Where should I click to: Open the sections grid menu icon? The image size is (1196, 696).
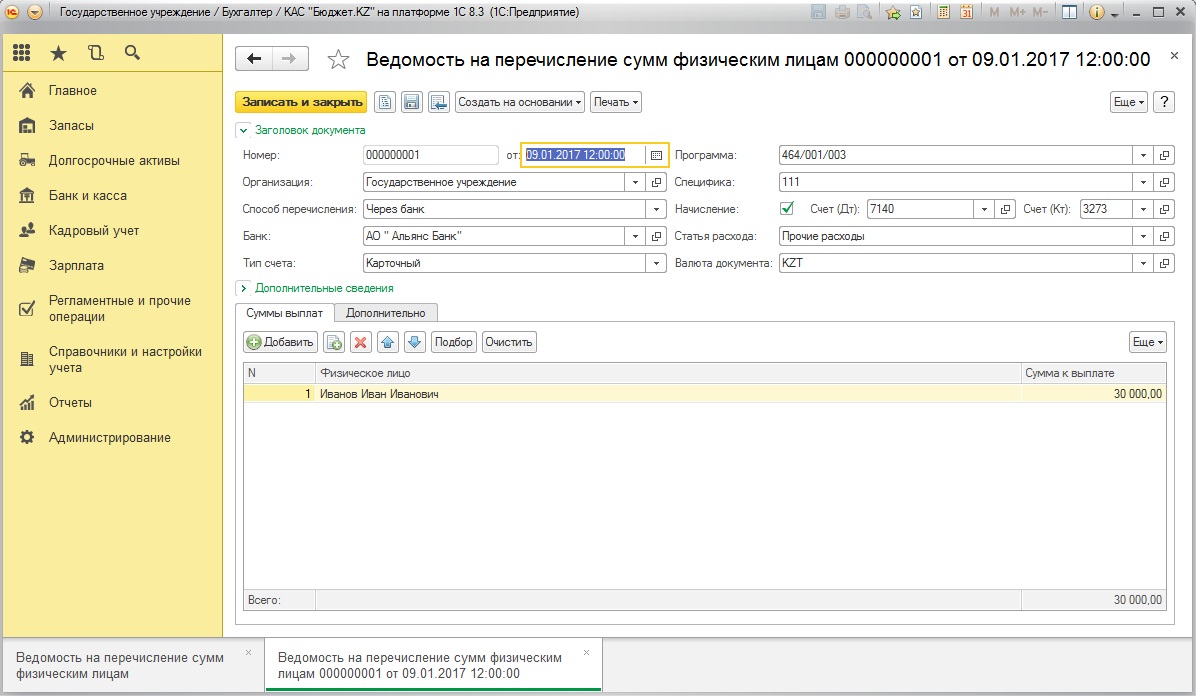tap(21, 53)
